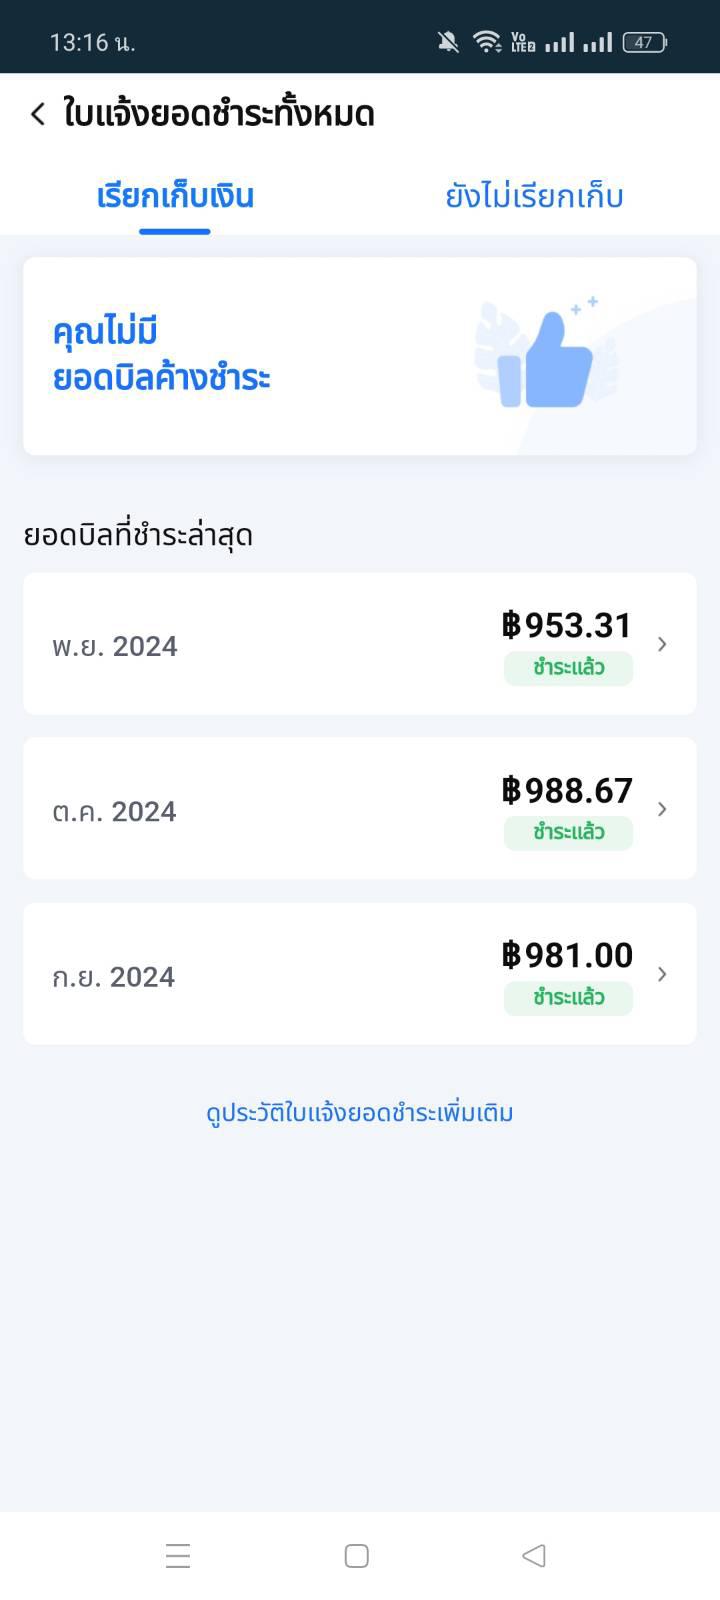Open the ฿988.67 bill amount
Viewport: 720px width, 1600px height.
[x=567, y=790]
